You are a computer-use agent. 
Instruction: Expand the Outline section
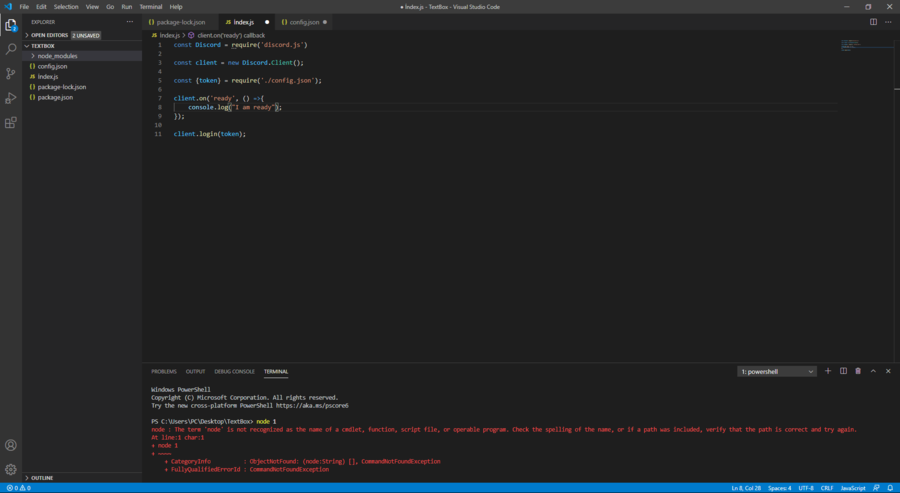click(x=42, y=478)
